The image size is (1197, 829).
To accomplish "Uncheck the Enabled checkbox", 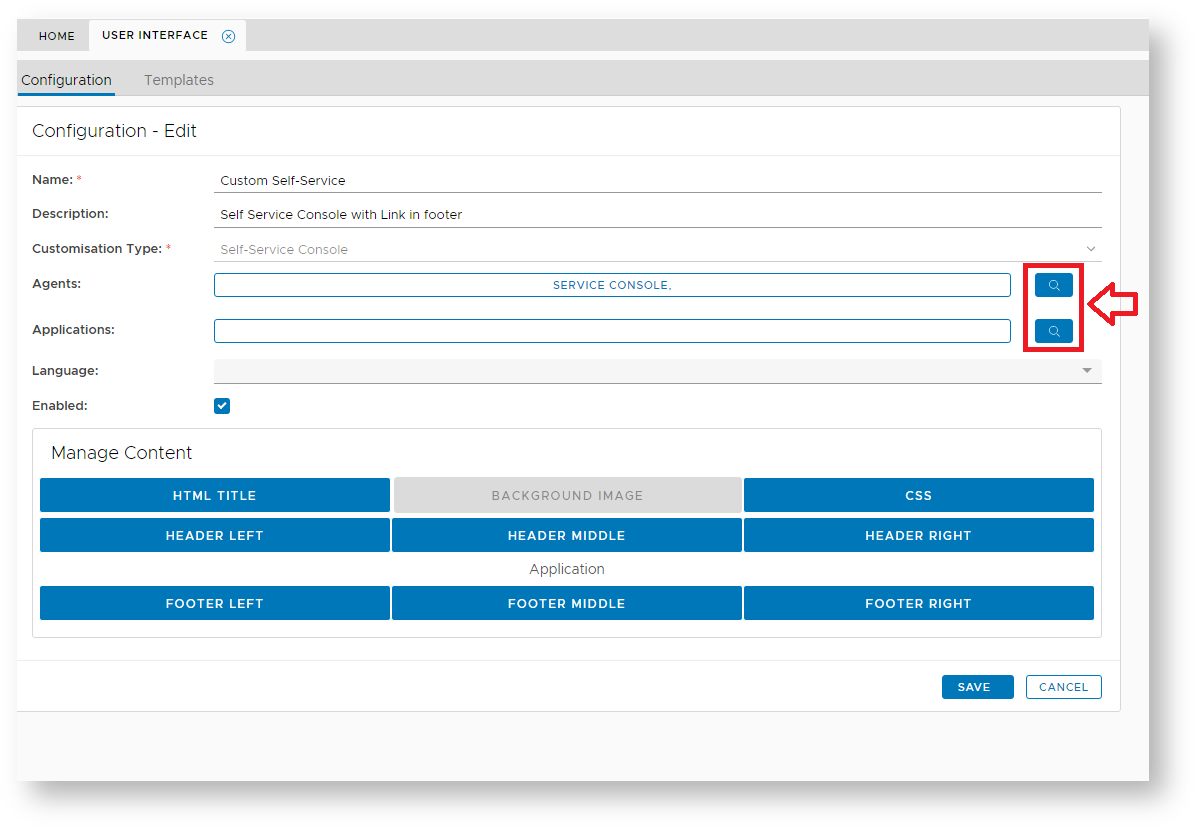I will tap(222, 406).
